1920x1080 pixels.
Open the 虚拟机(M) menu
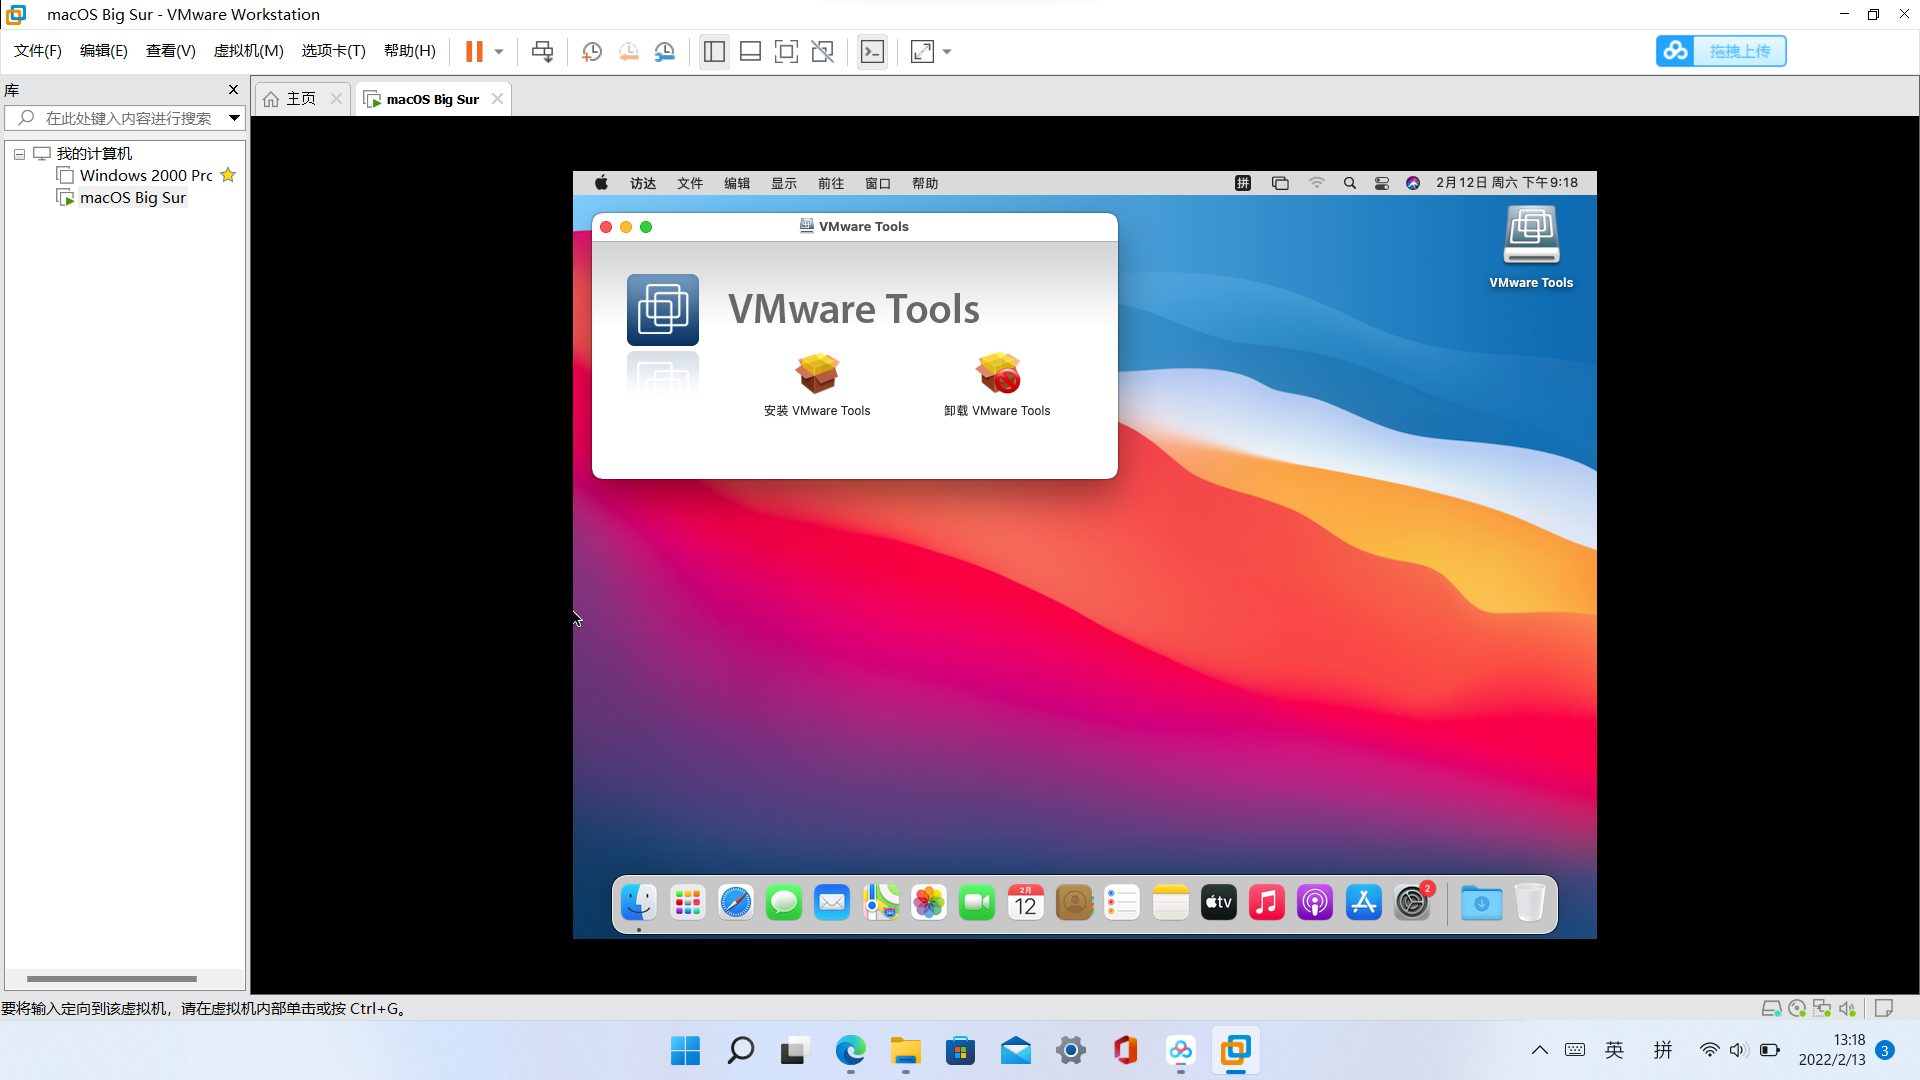248,51
